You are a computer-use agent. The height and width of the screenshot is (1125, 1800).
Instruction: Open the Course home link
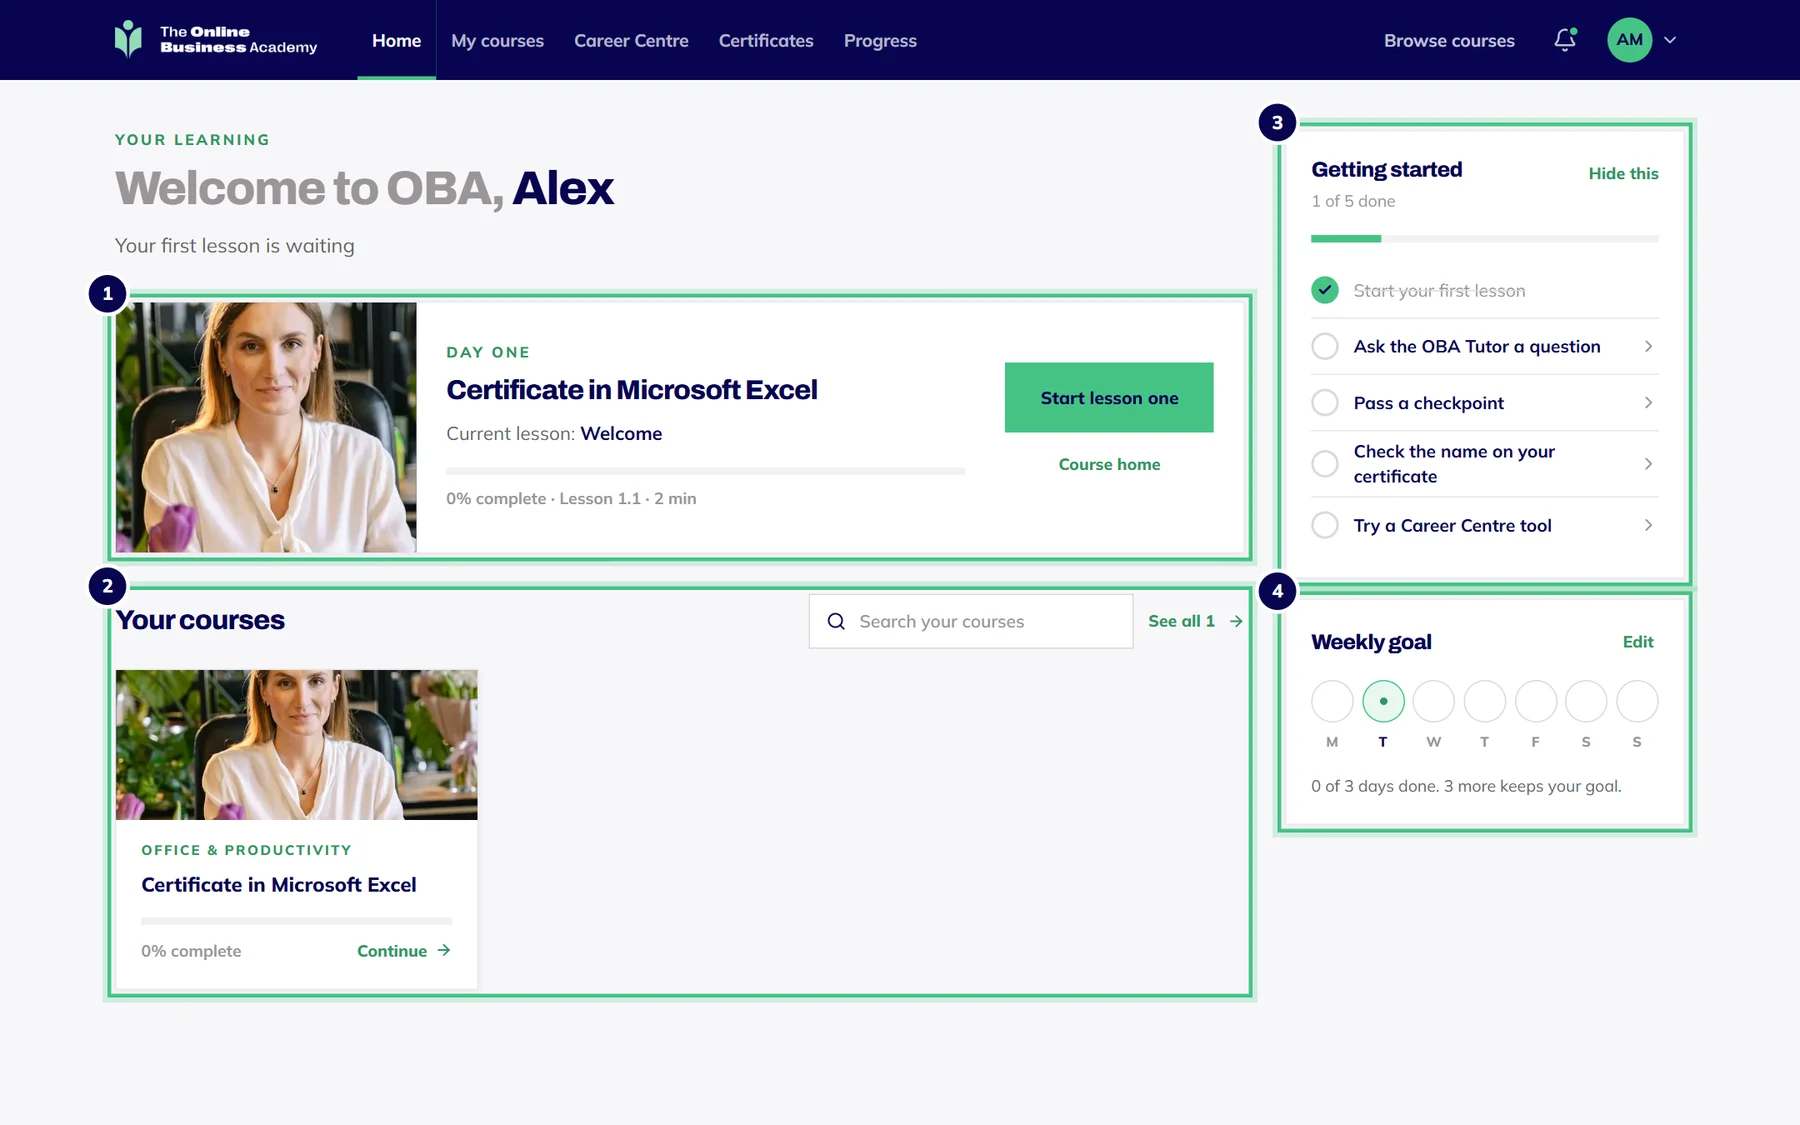(x=1109, y=464)
